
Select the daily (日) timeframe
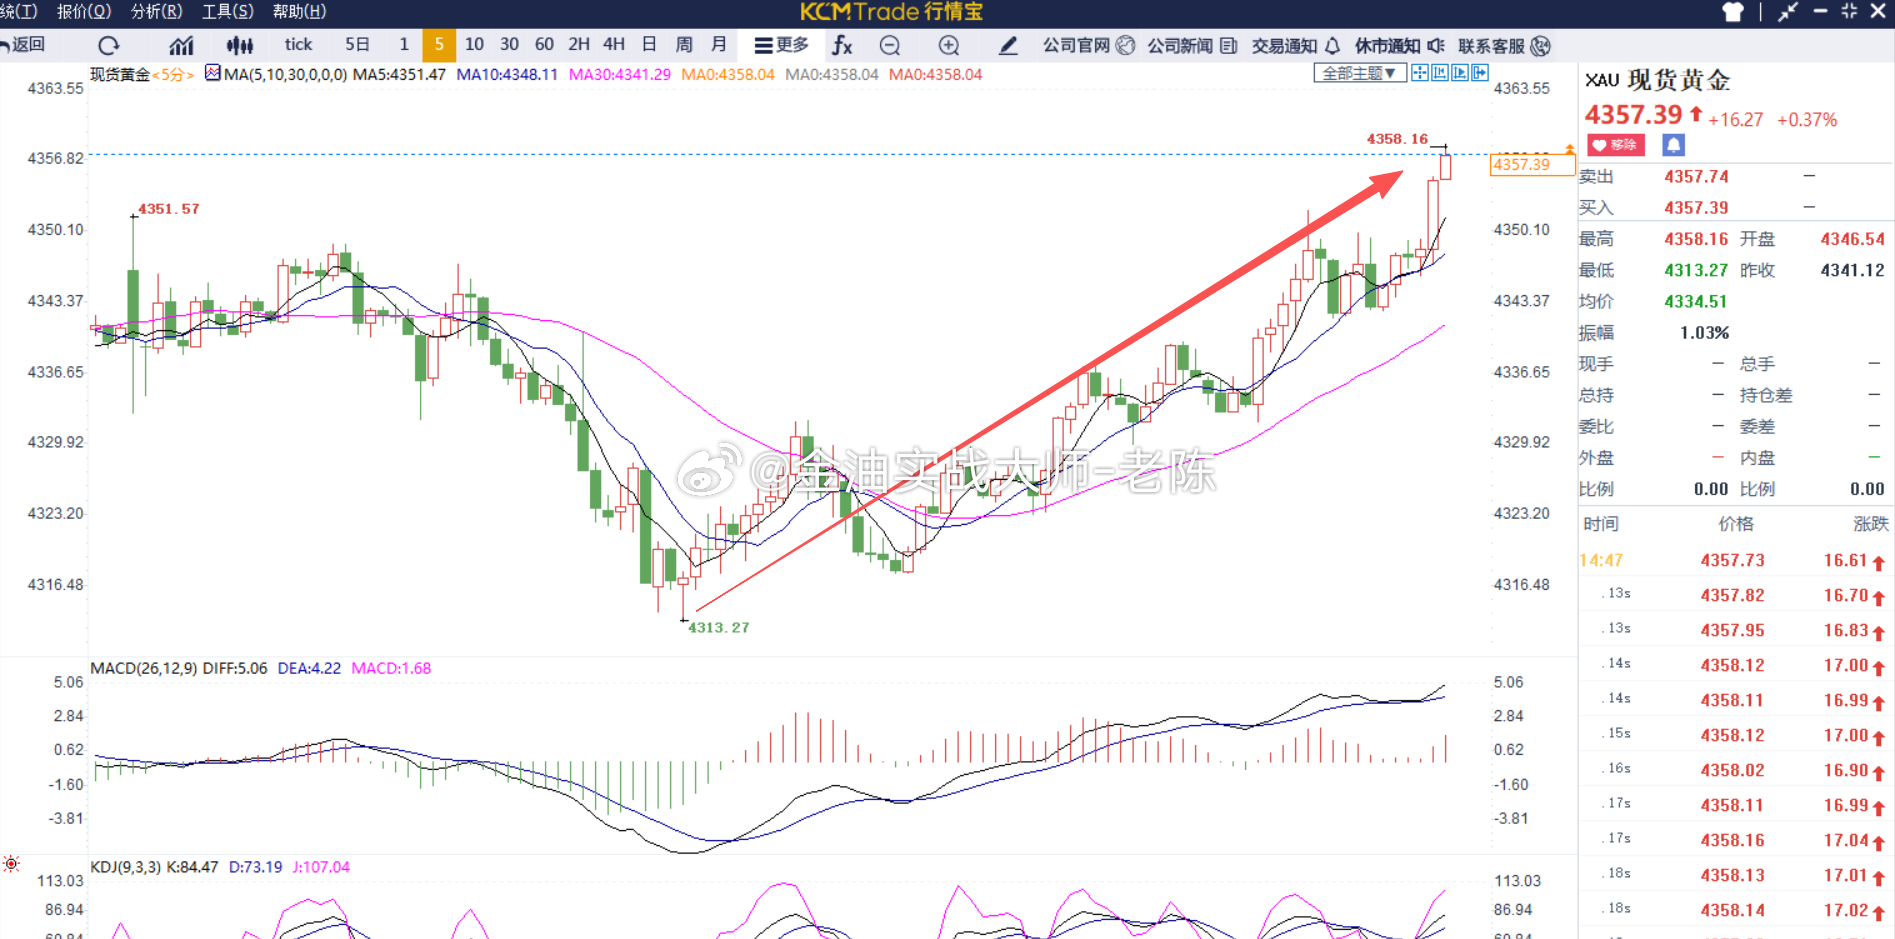point(649,44)
